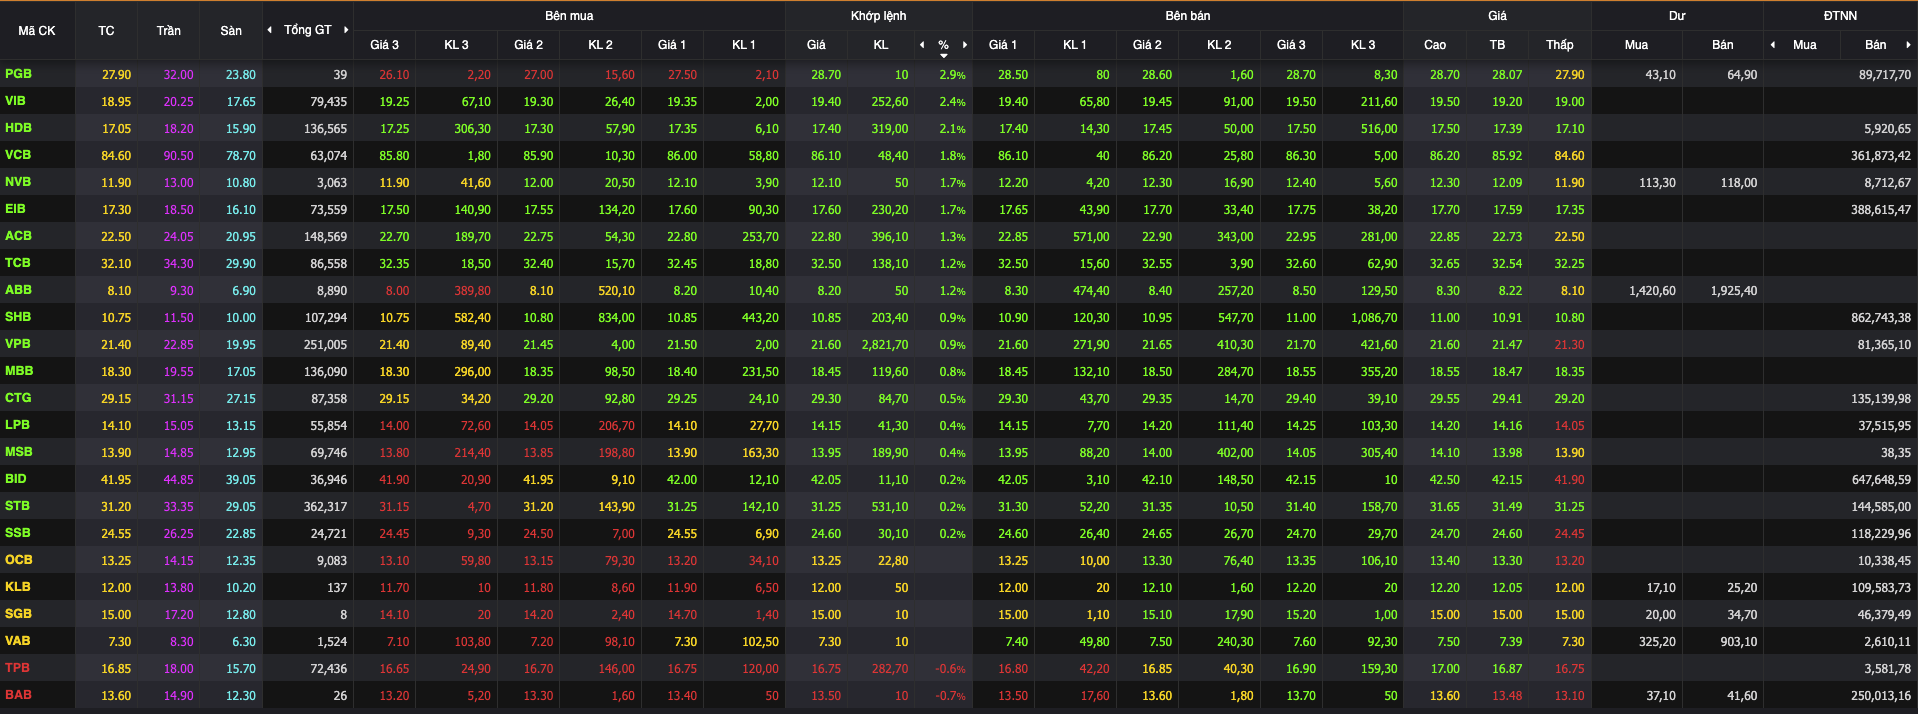1918x714 pixels.
Task: Sort by the Trần ceiling price header
Action: pyautogui.click(x=168, y=30)
